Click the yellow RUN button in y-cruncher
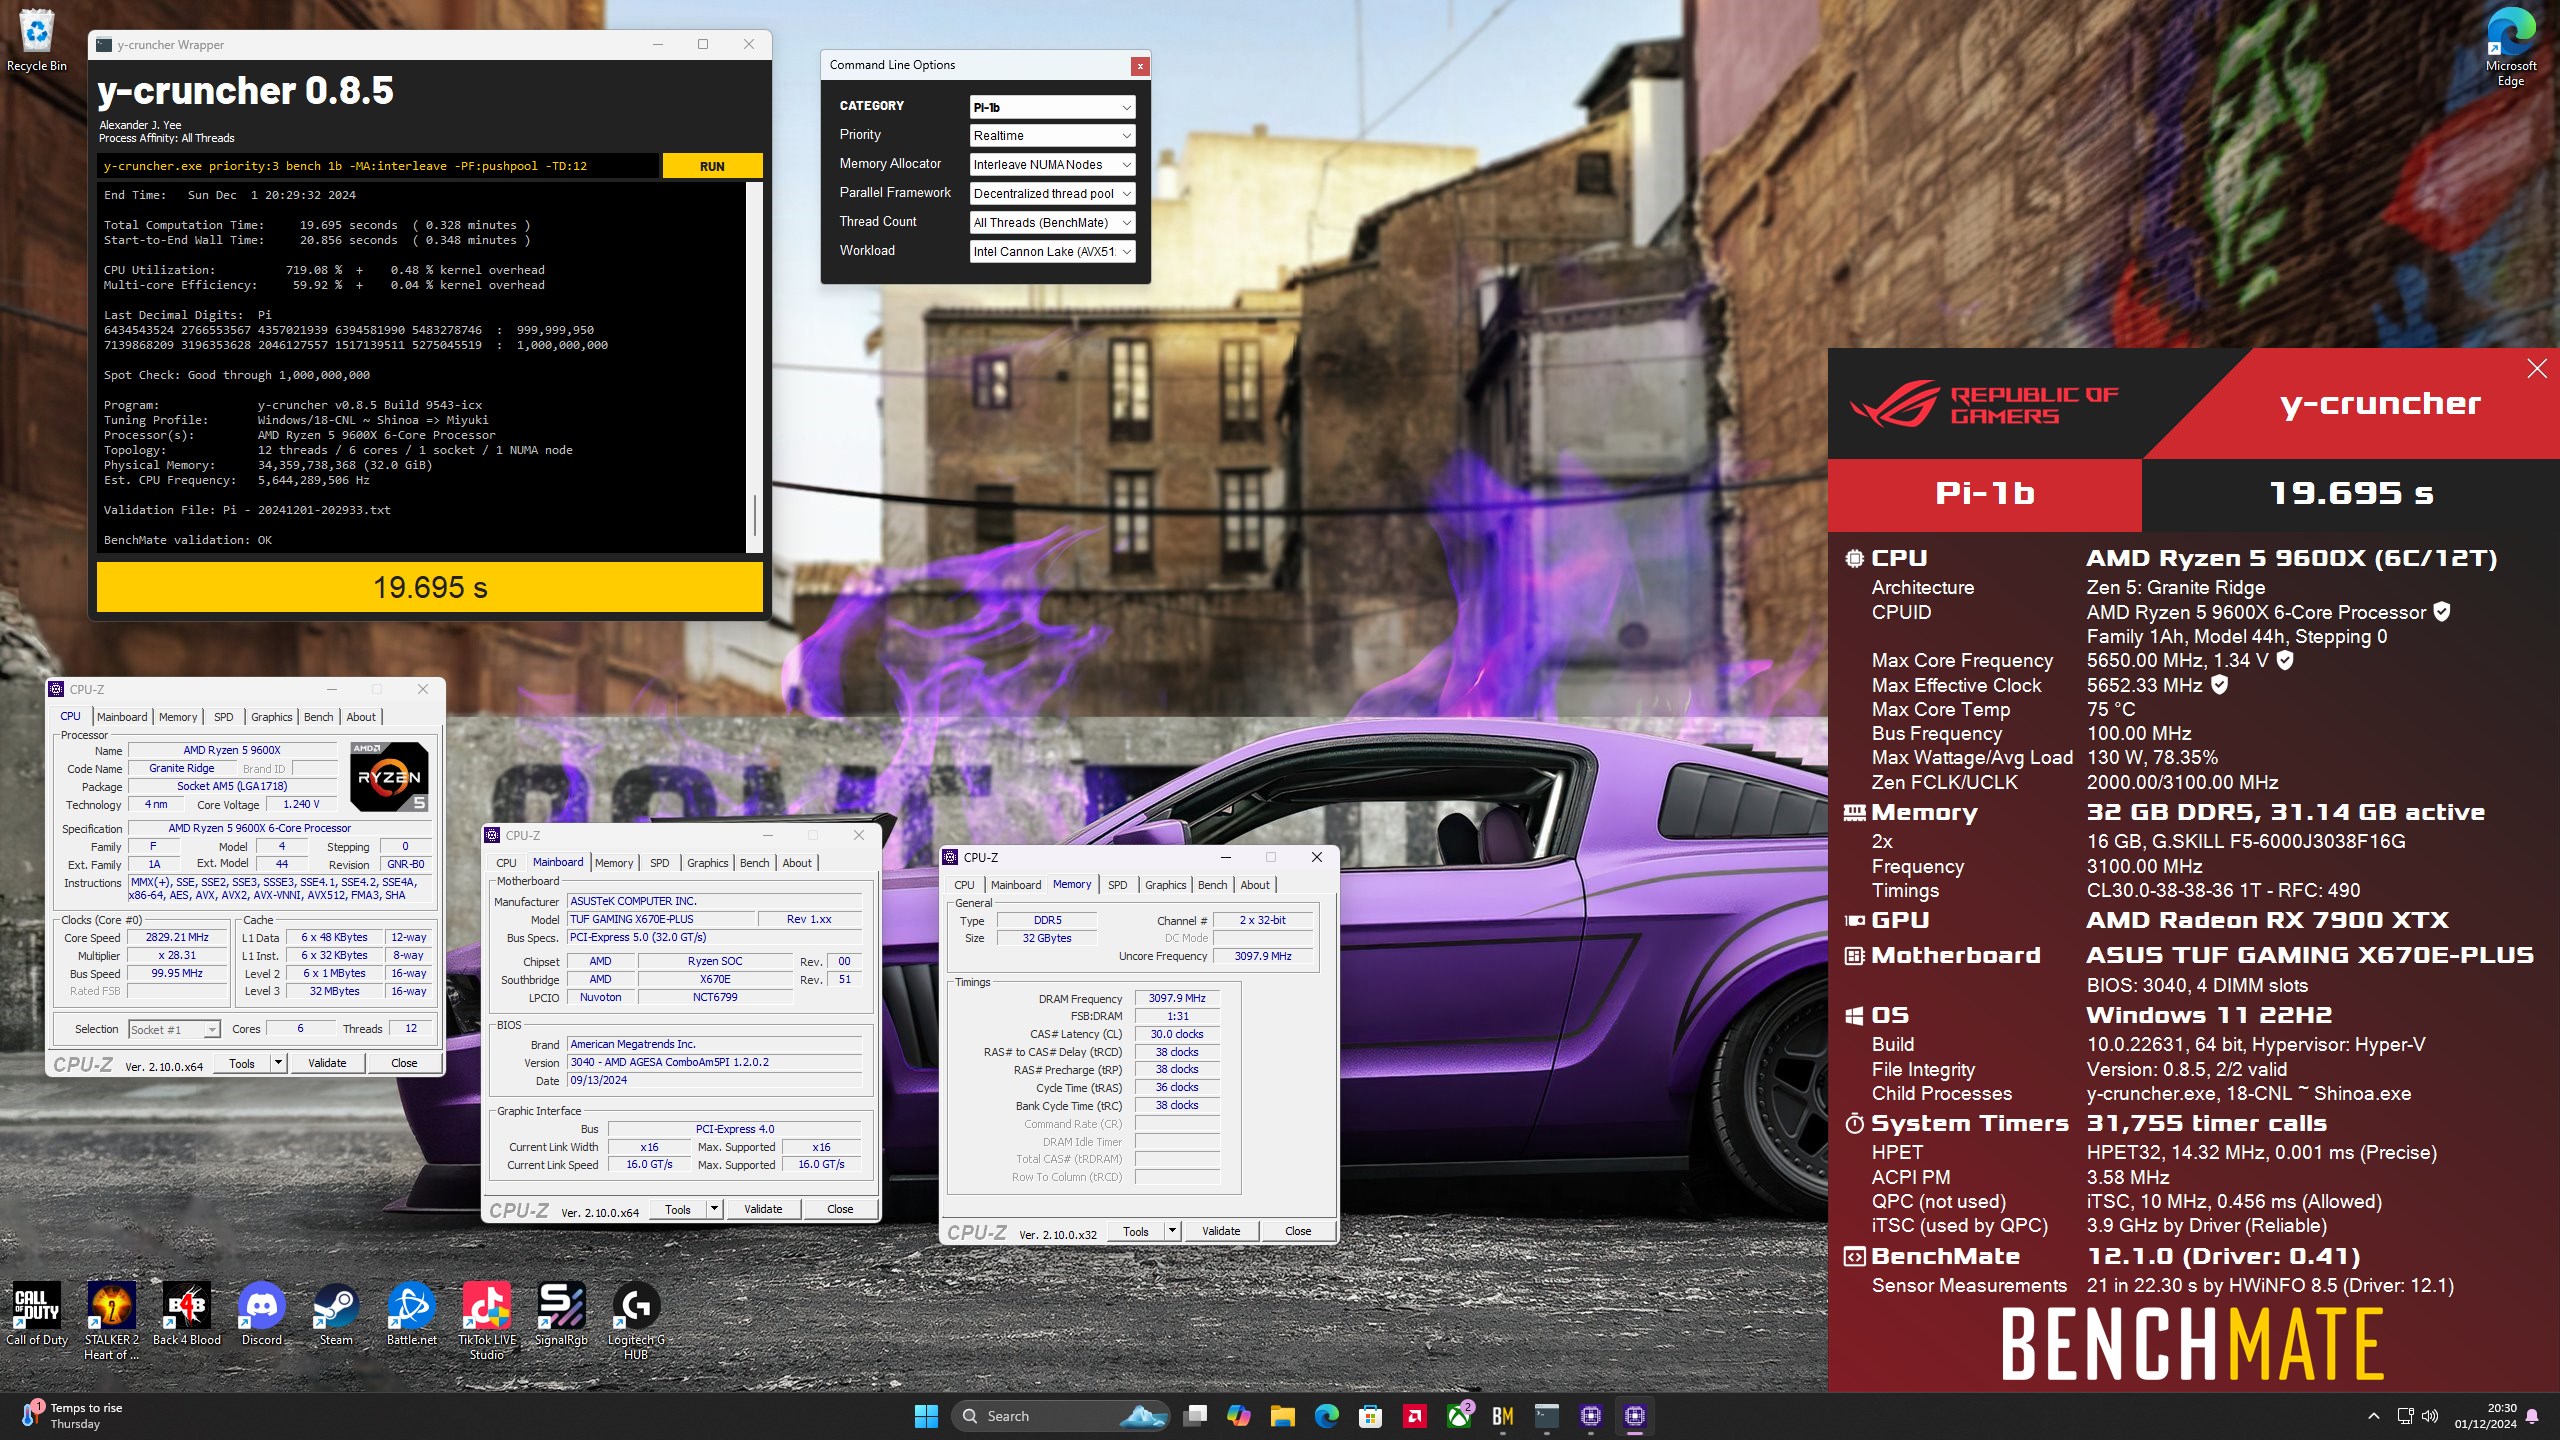This screenshot has height=1440, width=2560. (712, 166)
